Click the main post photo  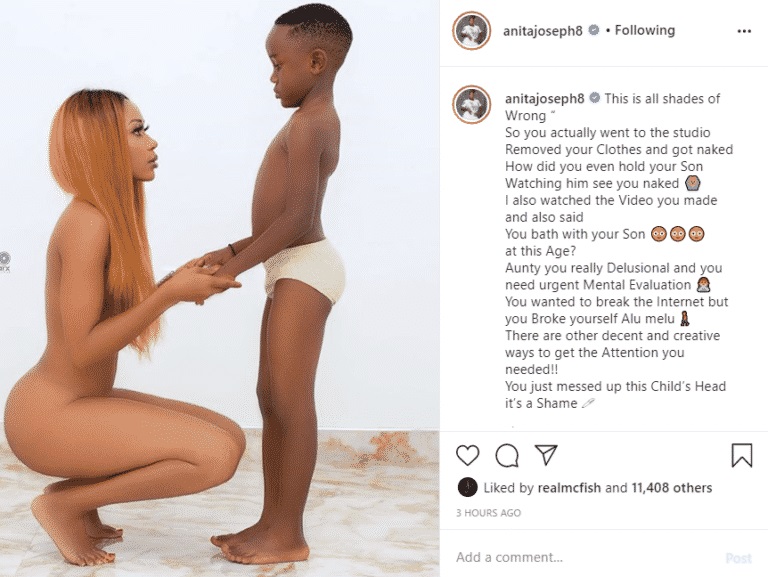click(x=219, y=288)
